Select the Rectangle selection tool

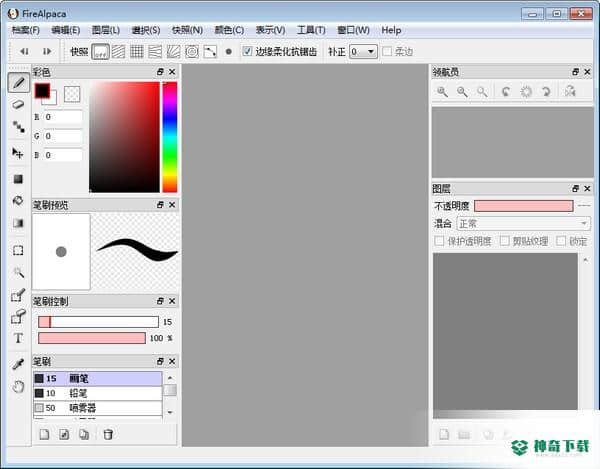(x=18, y=251)
